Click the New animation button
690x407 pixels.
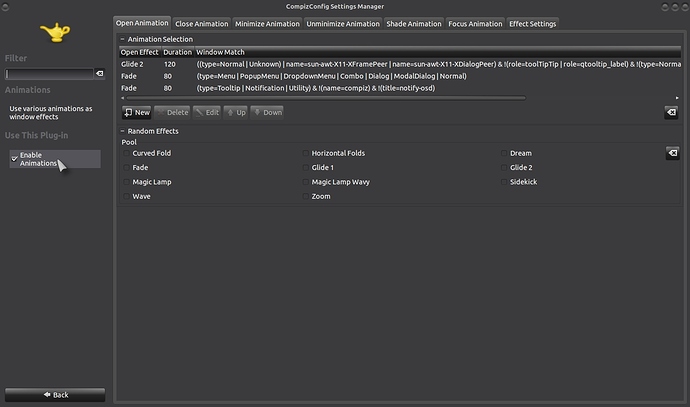pyautogui.click(x=137, y=113)
